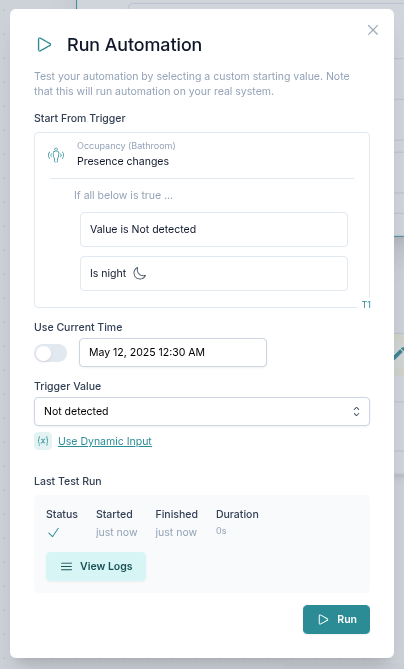The image size is (404, 669).
Task: Click the moon icon next to Is night
Action: (x=140, y=273)
